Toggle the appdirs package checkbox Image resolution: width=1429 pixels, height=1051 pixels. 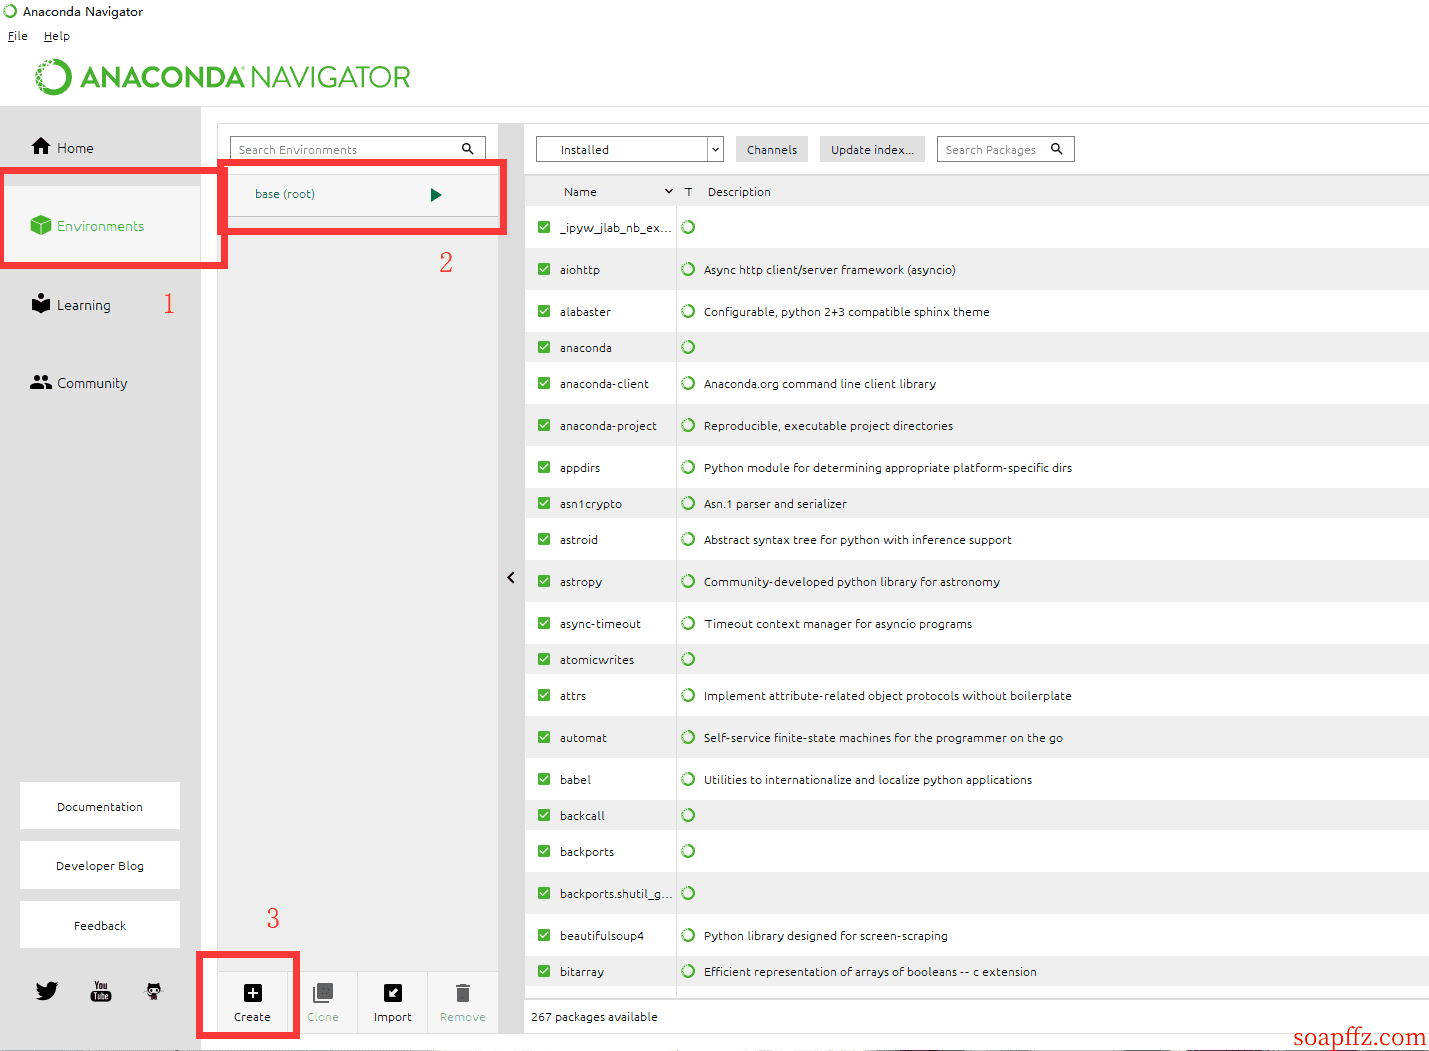coord(544,467)
